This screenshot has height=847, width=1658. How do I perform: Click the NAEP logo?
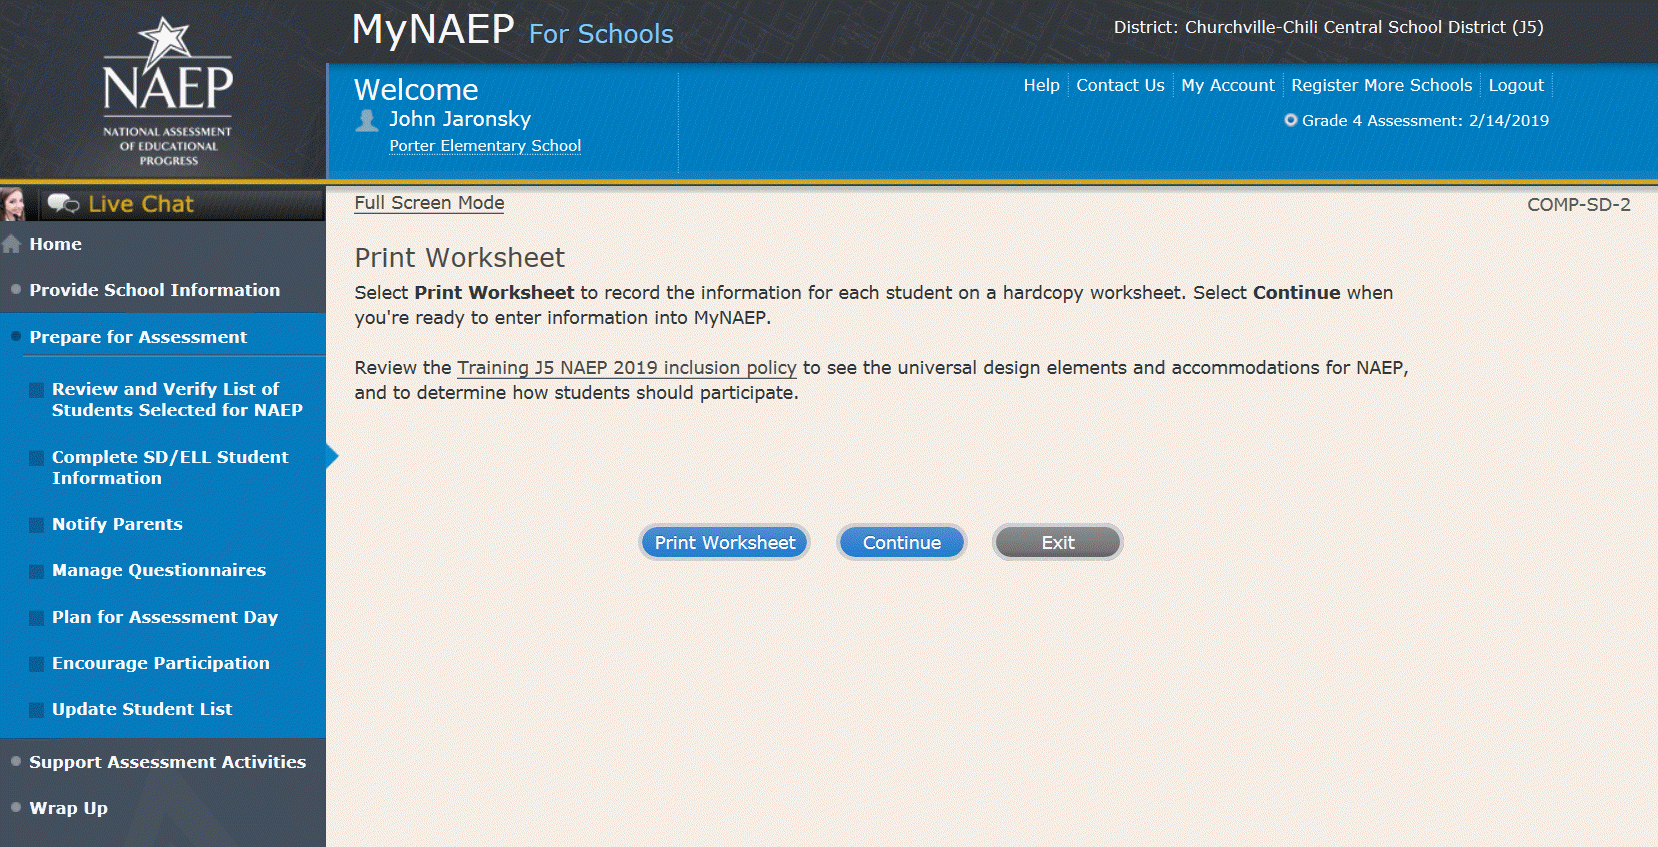(167, 90)
